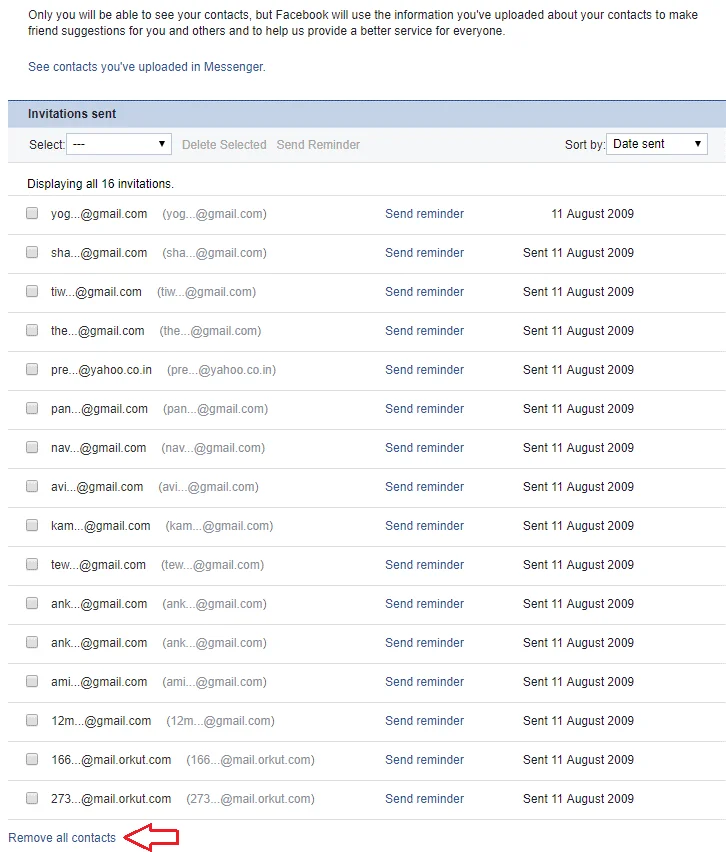Tick the checkbox for pre...@yahoo.co.in
The image size is (726, 852).
point(32,369)
